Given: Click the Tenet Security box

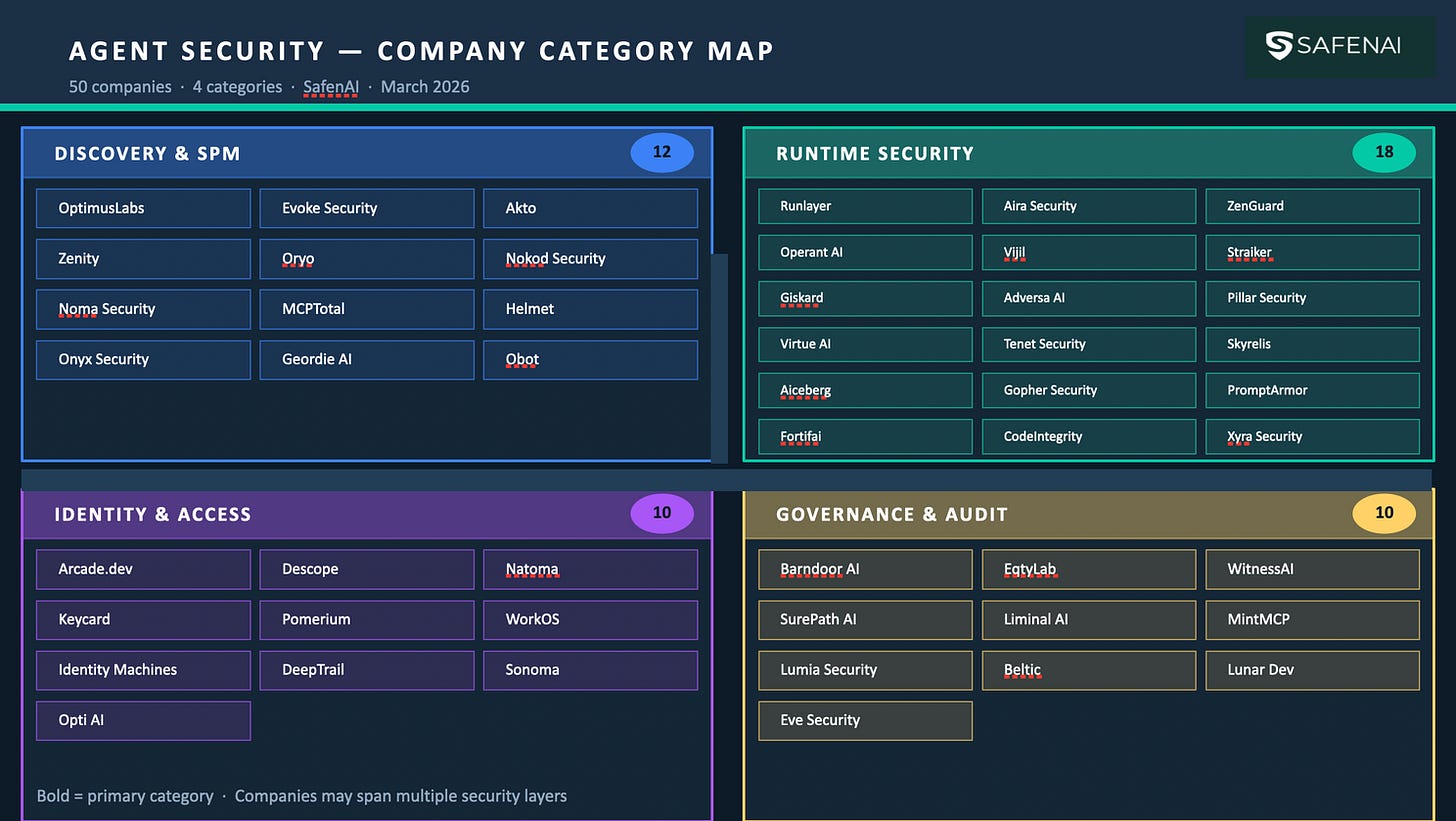Looking at the screenshot, I should point(1089,344).
